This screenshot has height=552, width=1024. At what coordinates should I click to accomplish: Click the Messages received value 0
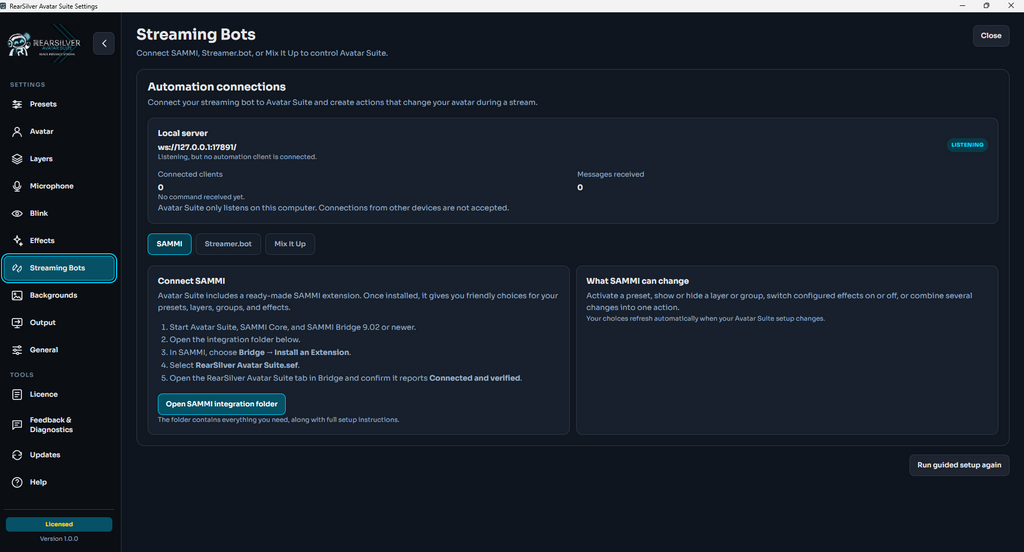coord(580,187)
